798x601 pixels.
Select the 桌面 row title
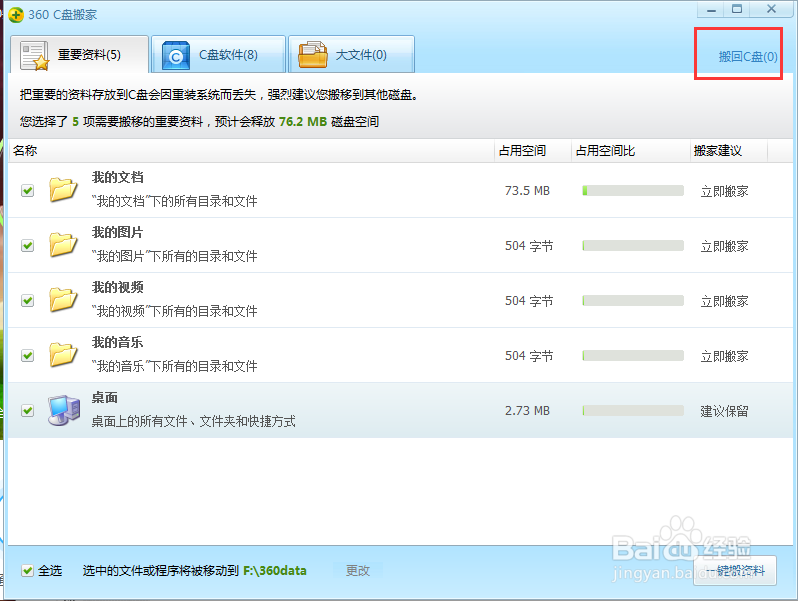pyautogui.click(x=105, y=397)
